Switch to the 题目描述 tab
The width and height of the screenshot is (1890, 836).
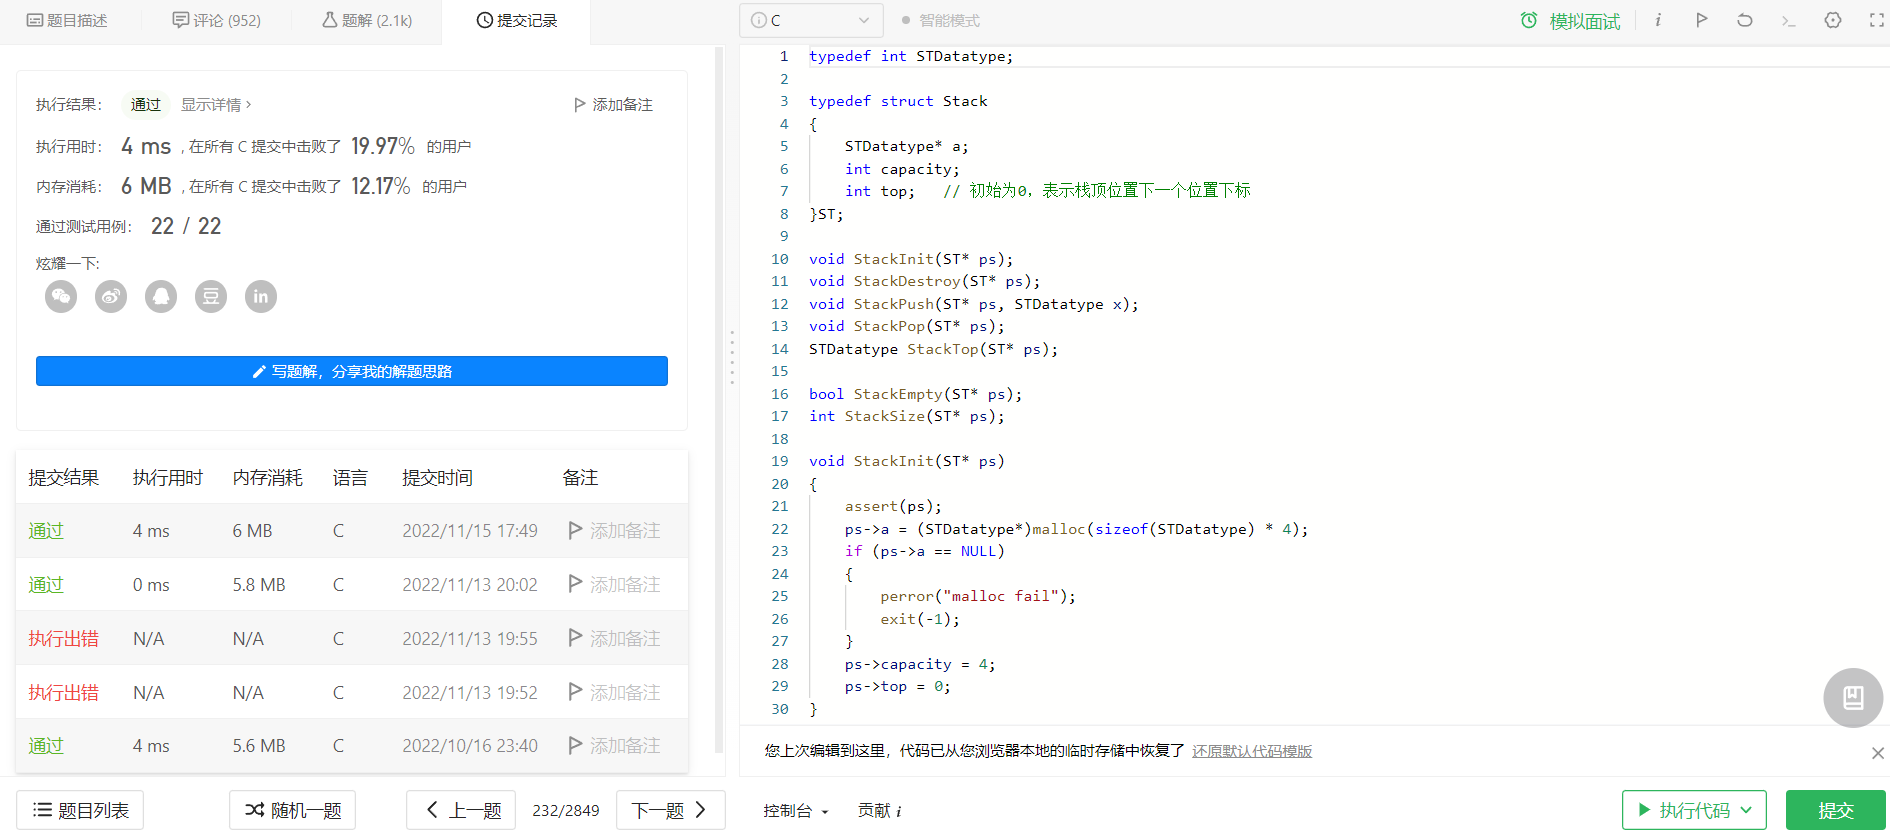68,20
